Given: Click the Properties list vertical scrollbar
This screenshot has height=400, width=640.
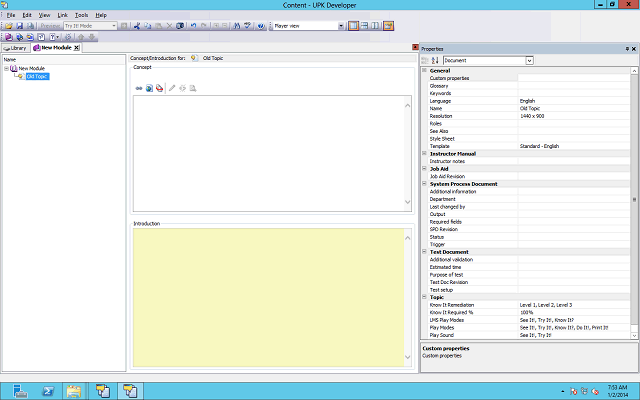Looking at the screenshot, I should point(635,200).
